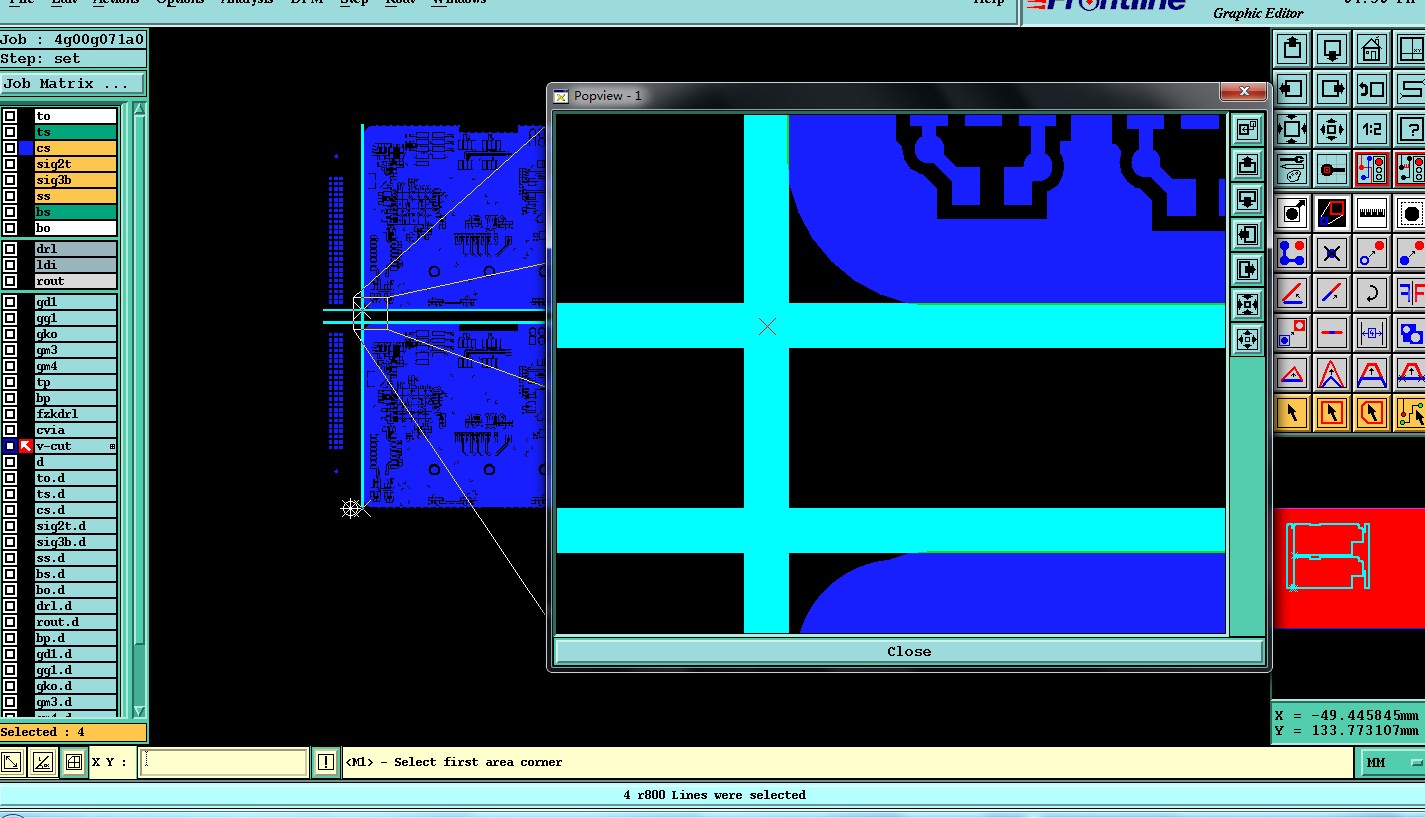Select layer name 'bs' in list
Screen dimensions: 1425x818
(x=76, y=212)
